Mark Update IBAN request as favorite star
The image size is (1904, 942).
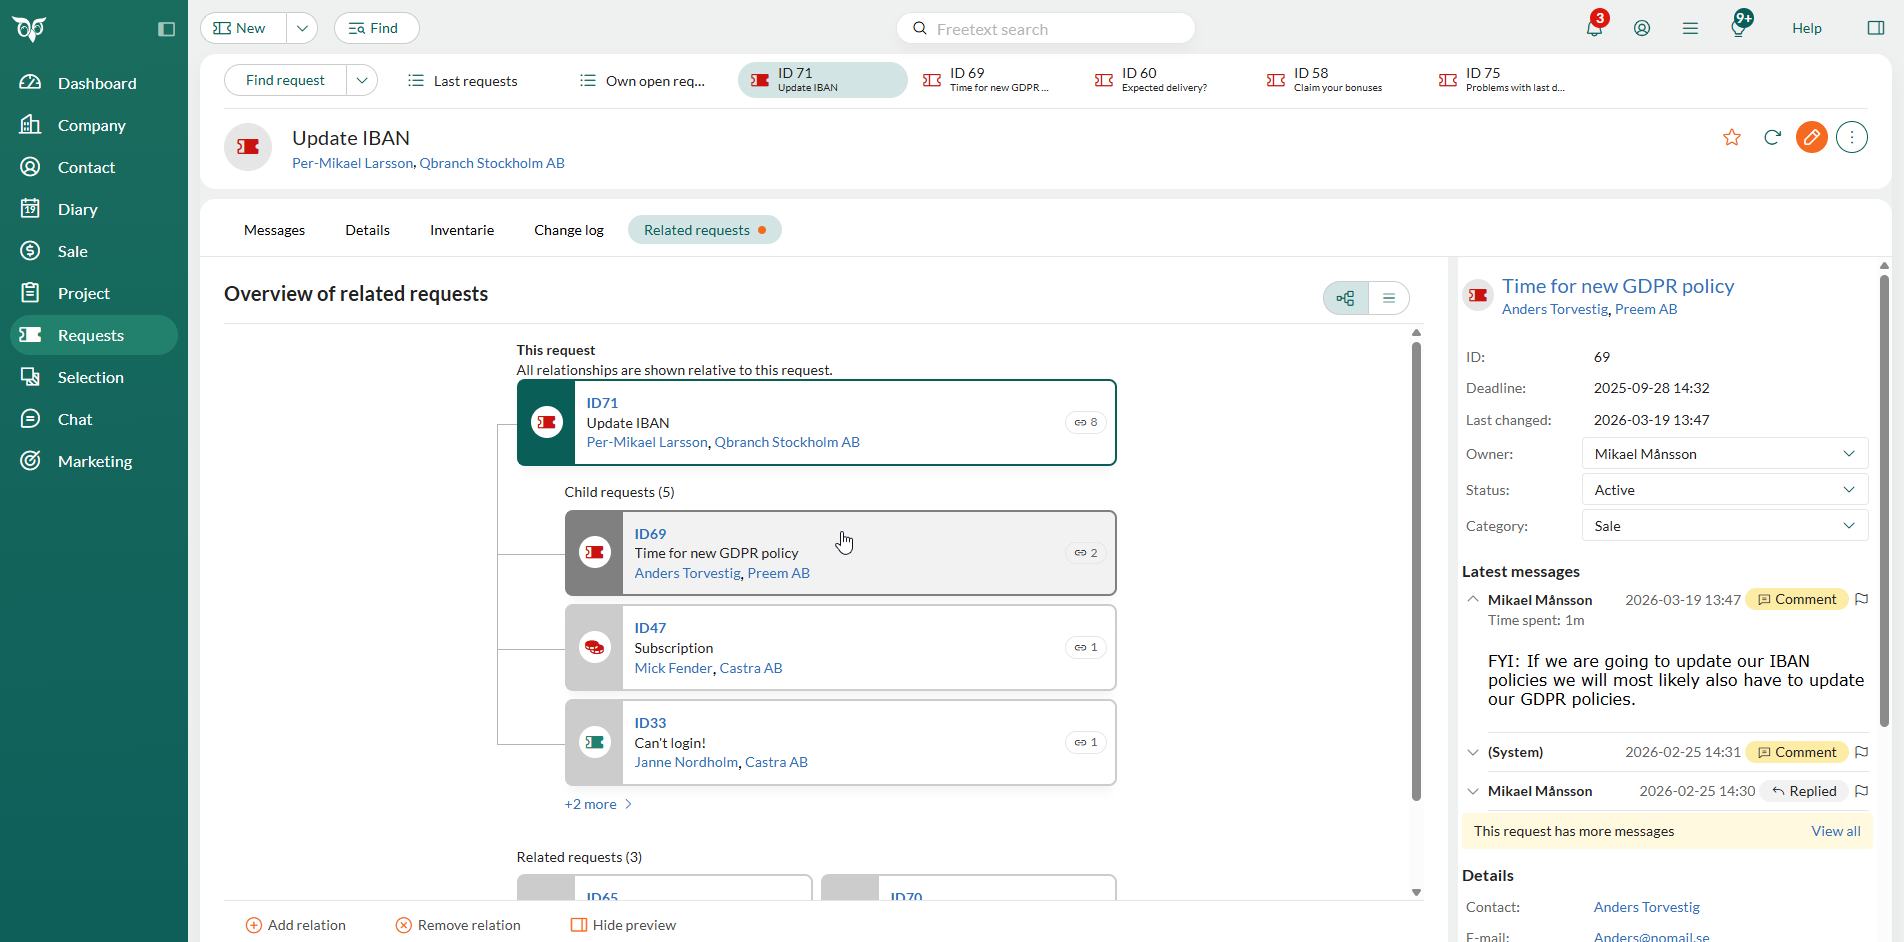click(x=1732, y=138)
